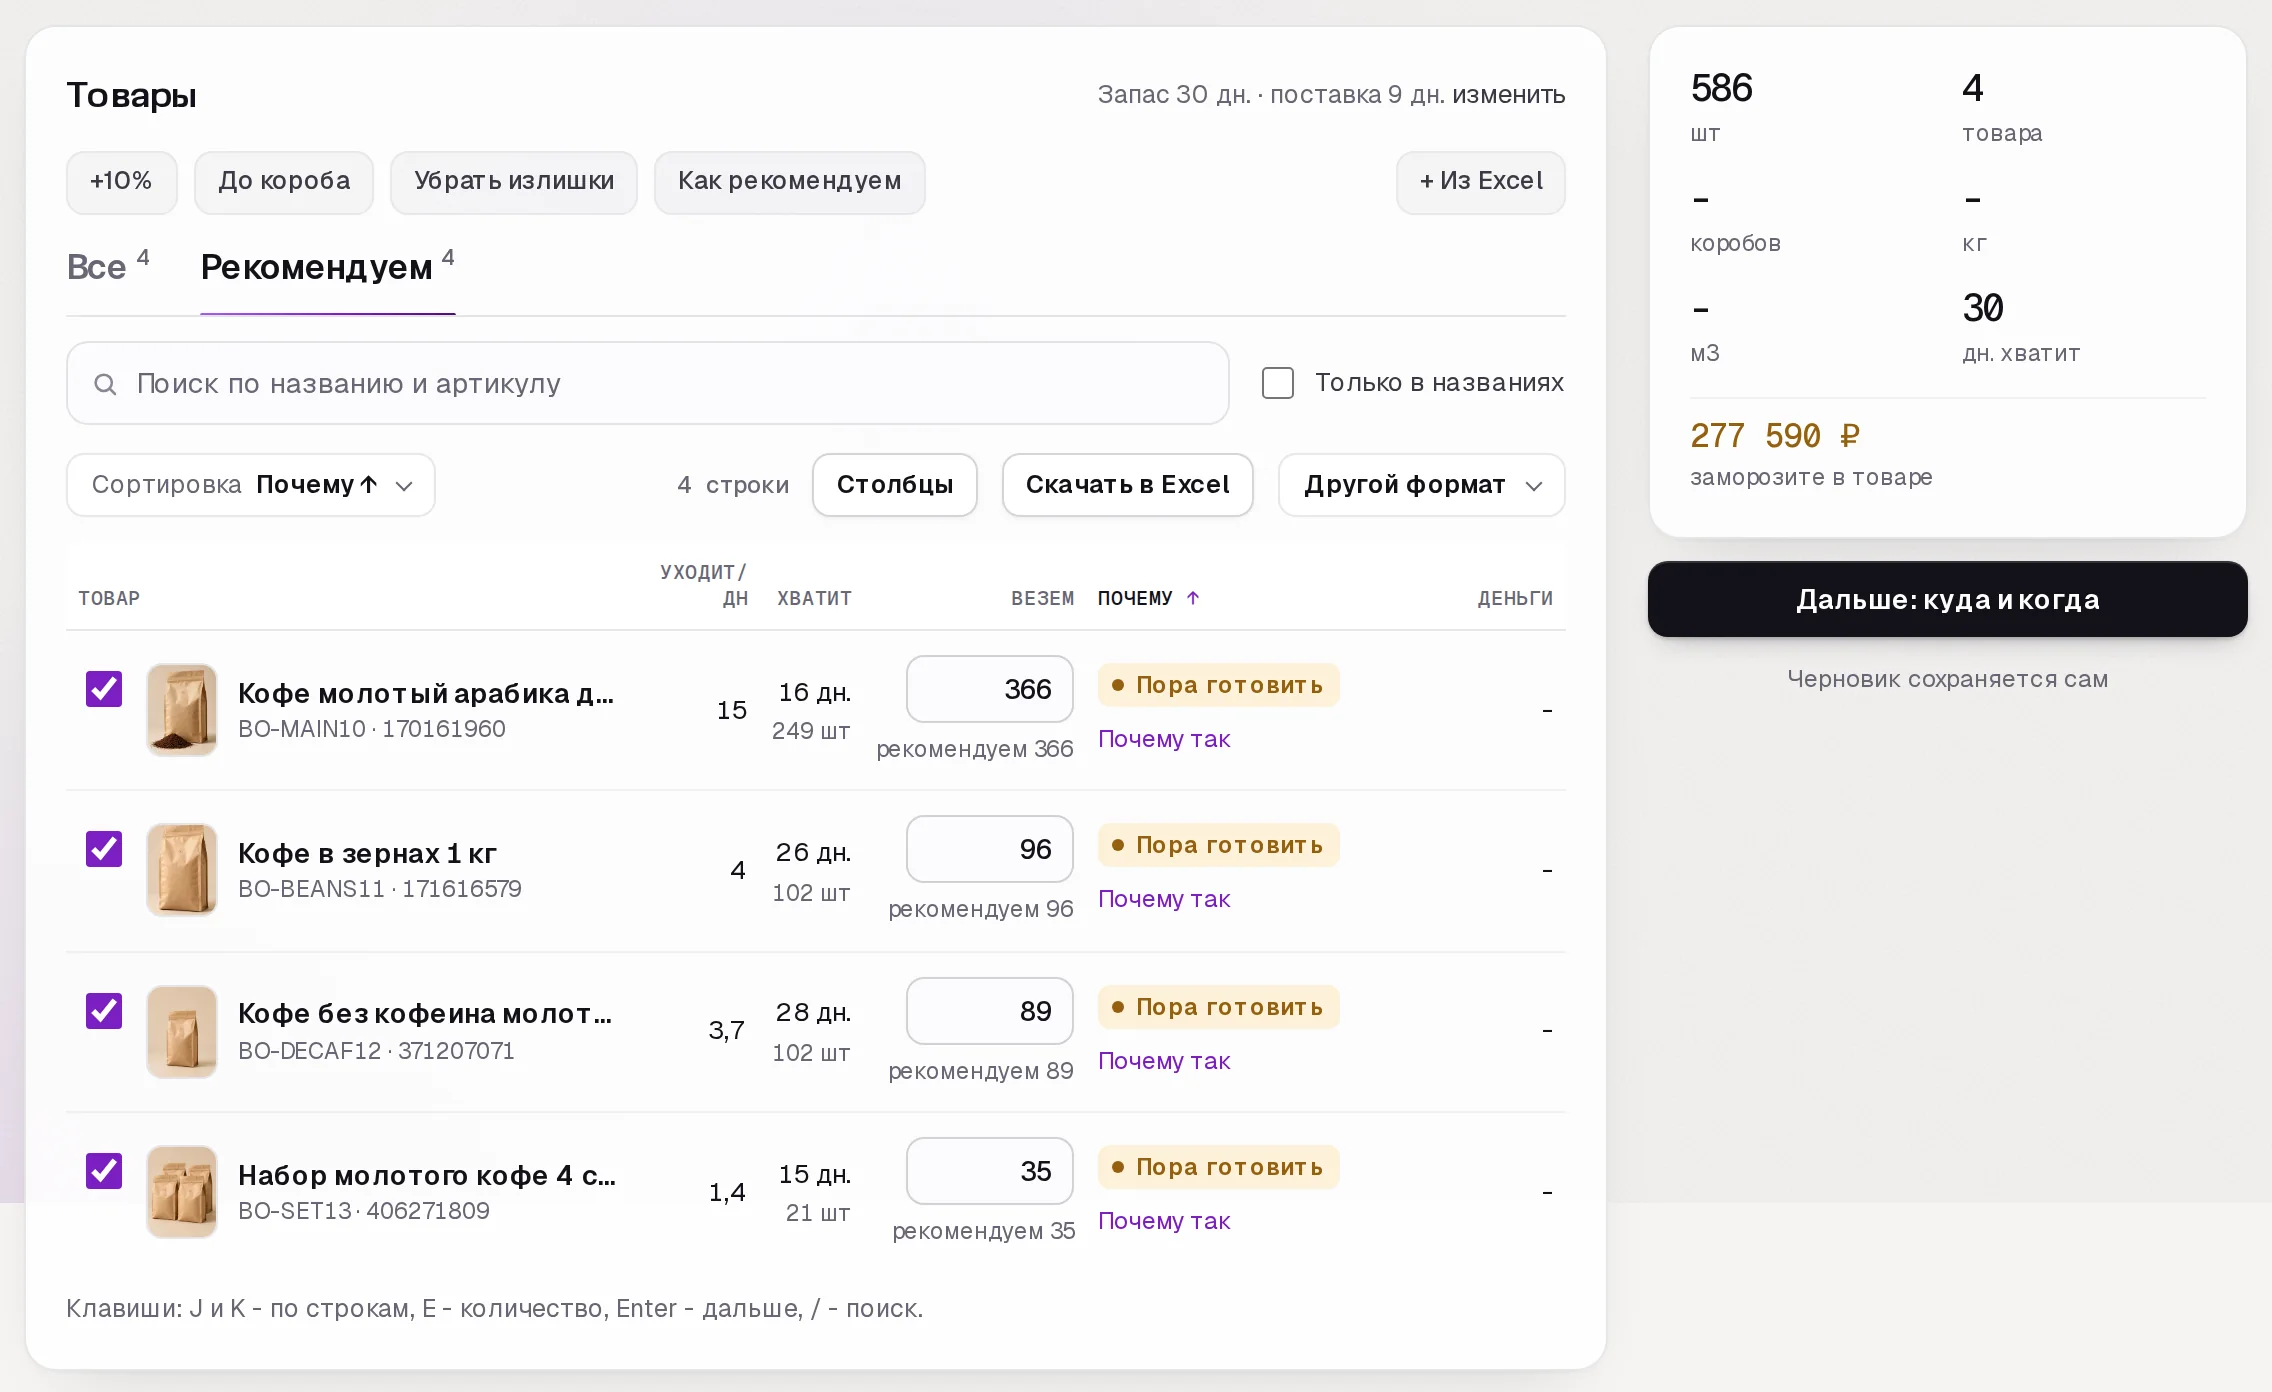This screenshot has width=2272, height=1392.
Task: Open product image of Набор молотого кофе
Action: coord(182,1192)
